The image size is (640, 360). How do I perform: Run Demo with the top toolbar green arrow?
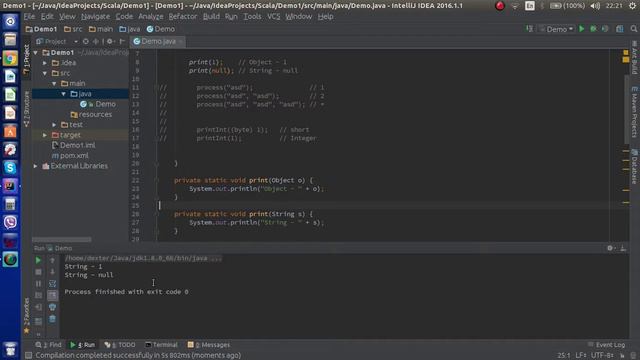(582, 29)
